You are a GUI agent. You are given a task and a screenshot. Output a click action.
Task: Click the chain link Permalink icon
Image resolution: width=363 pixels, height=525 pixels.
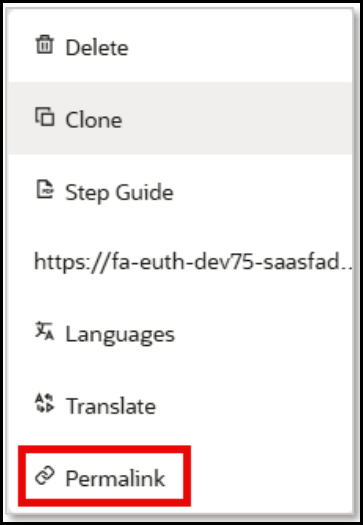pos(45,476)
